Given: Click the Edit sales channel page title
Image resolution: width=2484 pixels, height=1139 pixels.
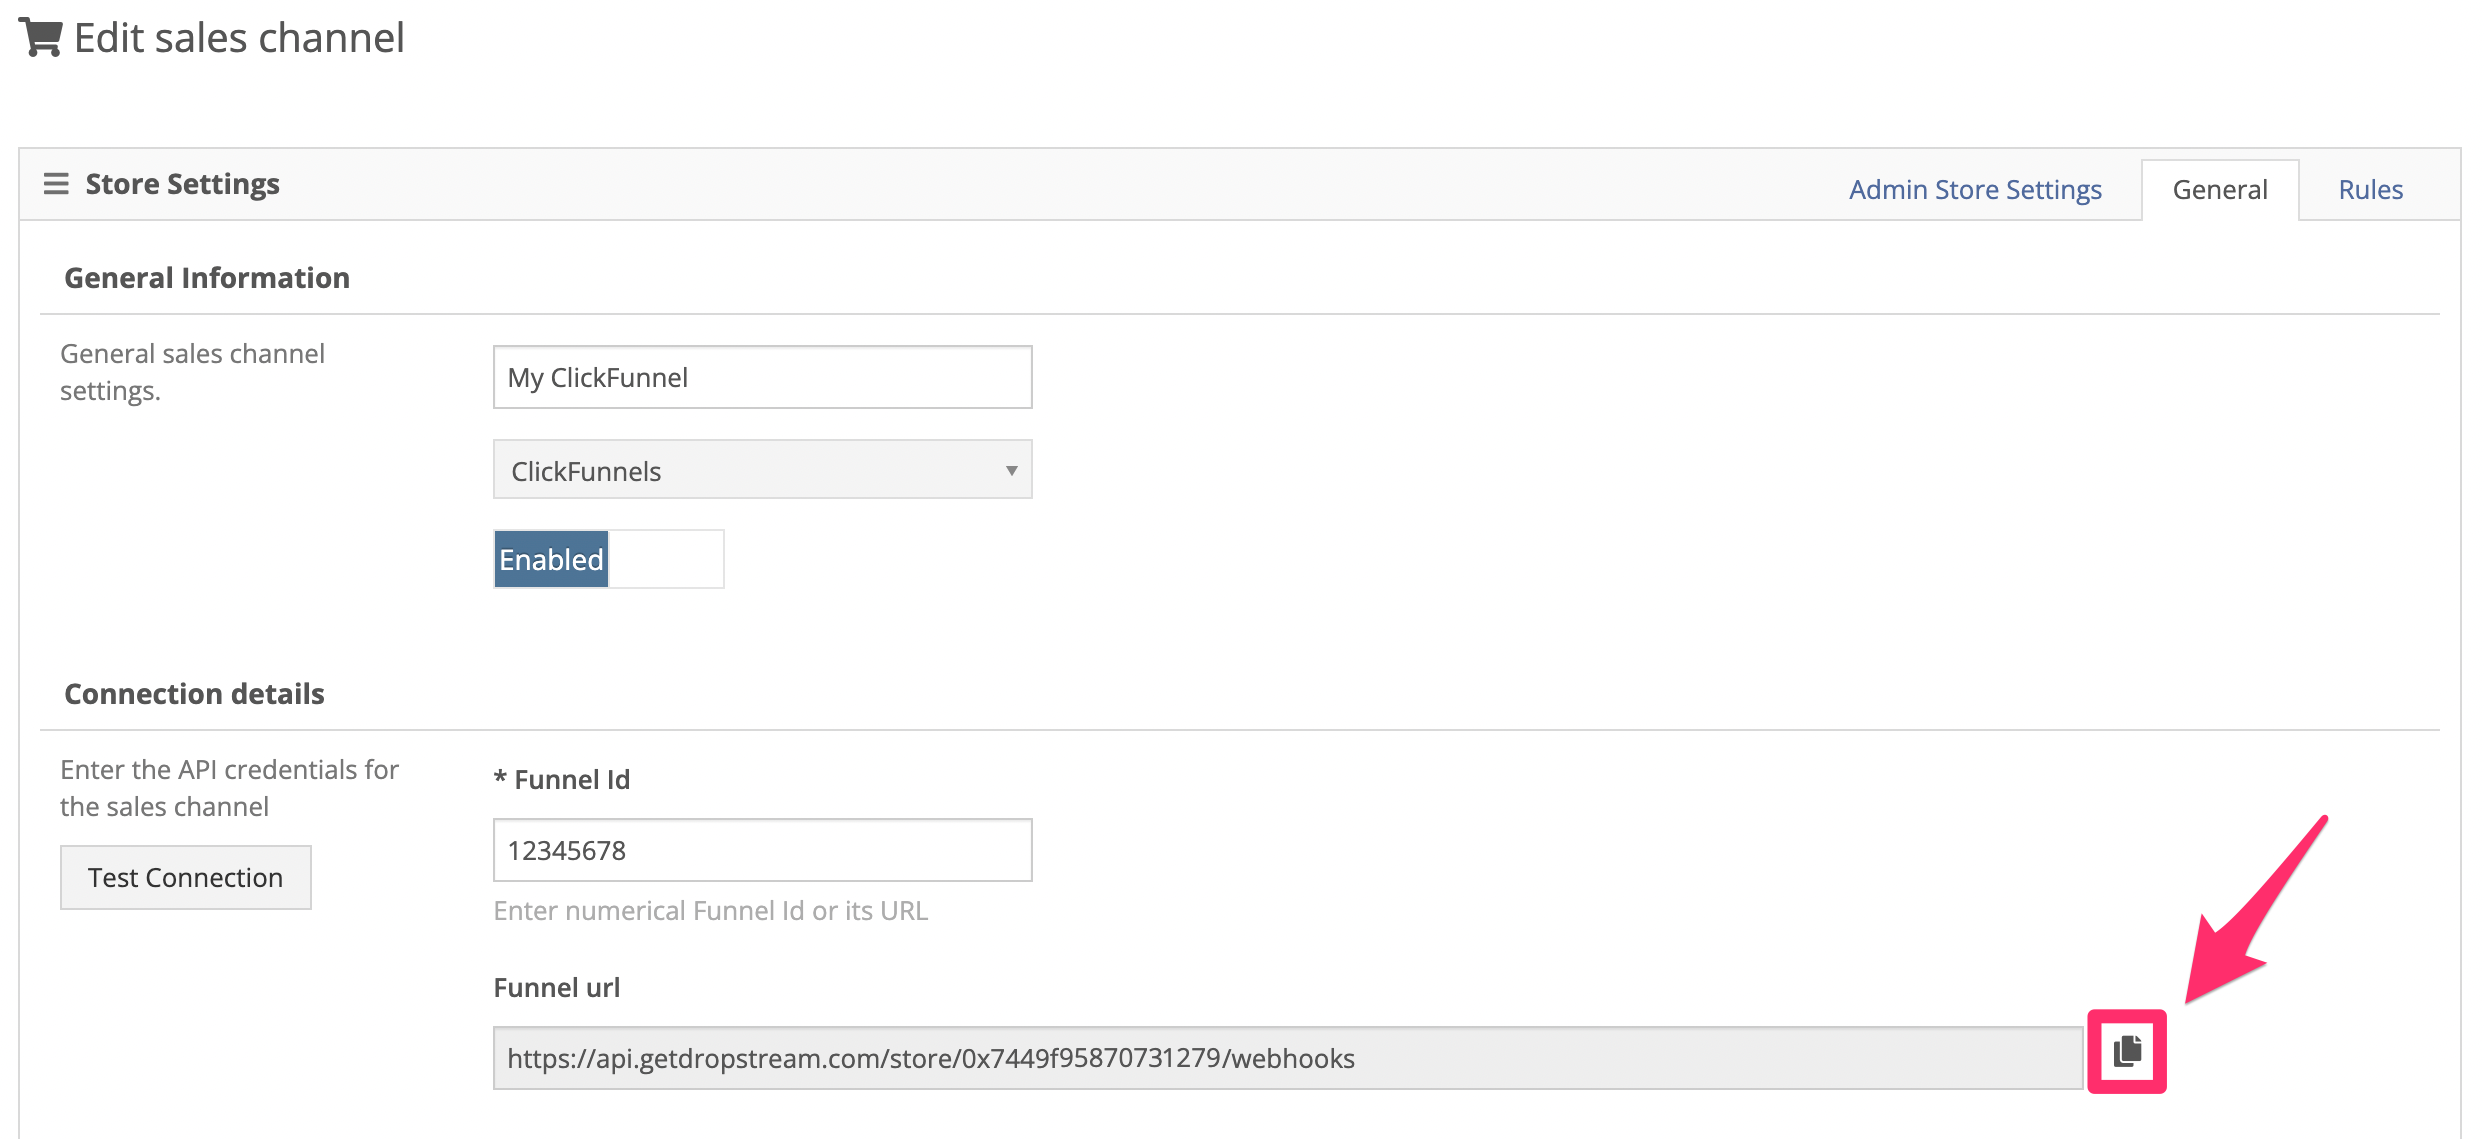Looking at the screenshot, I should 239,38.
